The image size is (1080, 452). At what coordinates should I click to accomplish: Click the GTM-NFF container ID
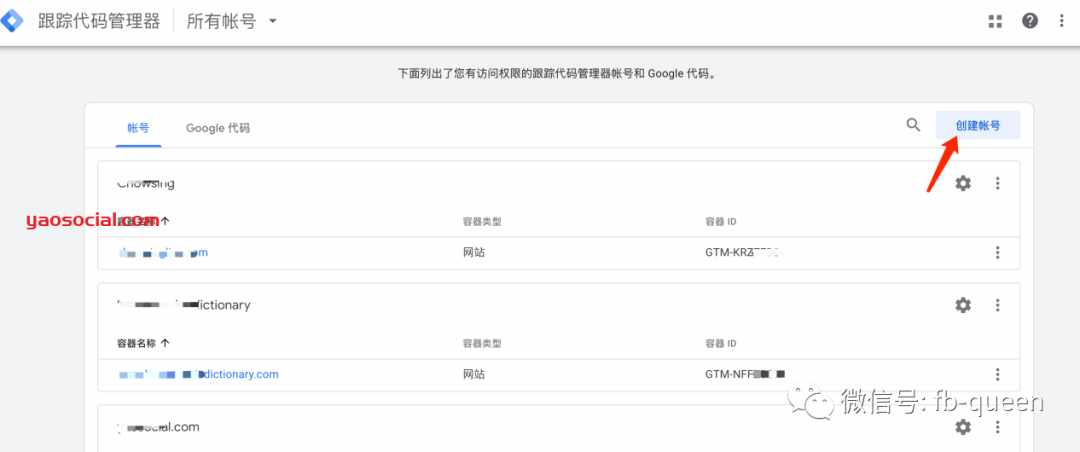pyautogui.click(x=745, y=374)
